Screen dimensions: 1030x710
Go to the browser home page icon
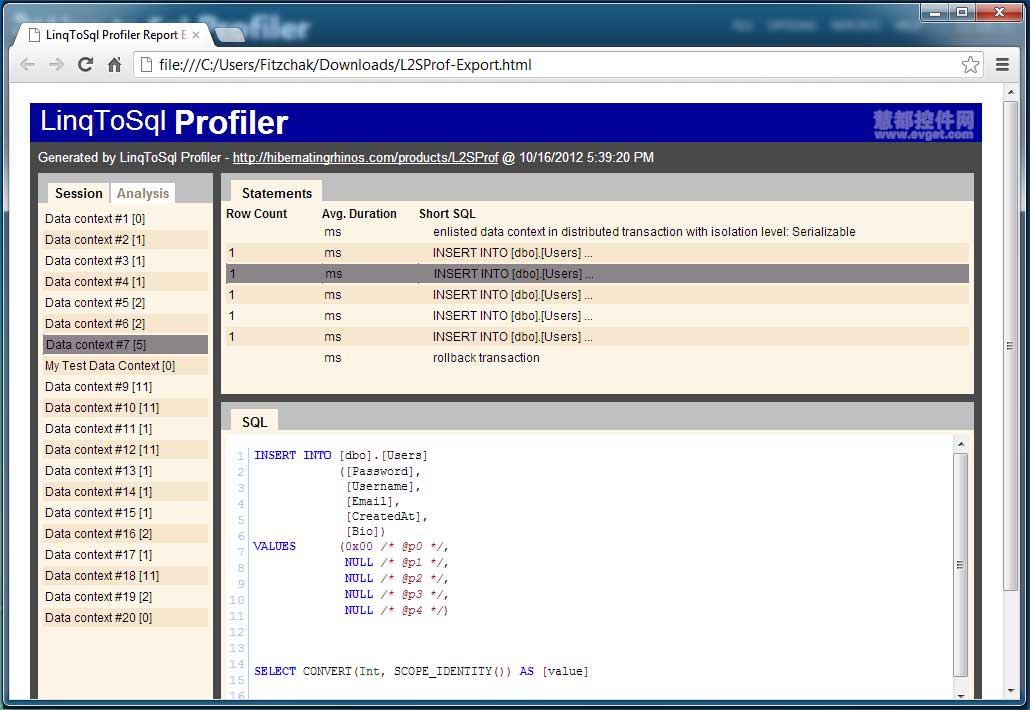click(114, 64)
